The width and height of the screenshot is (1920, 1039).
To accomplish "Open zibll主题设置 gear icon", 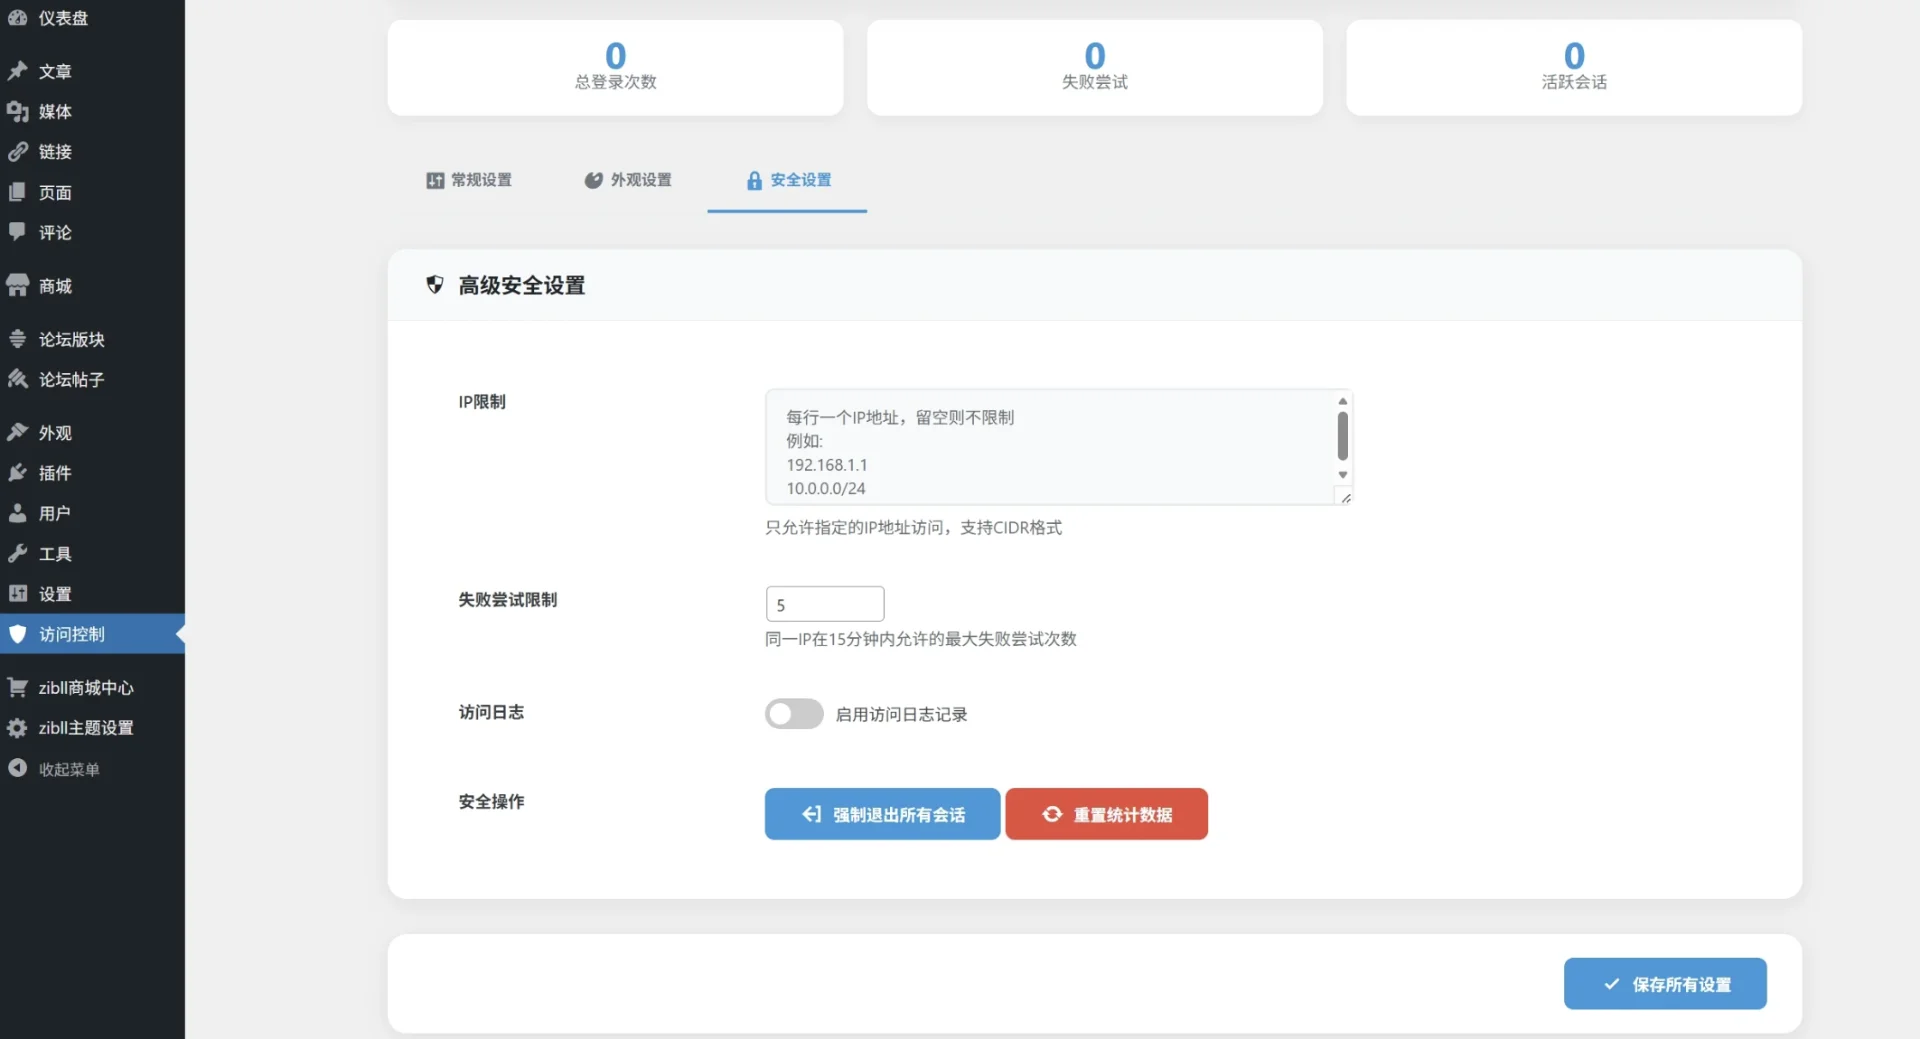I will click(17, 728).
